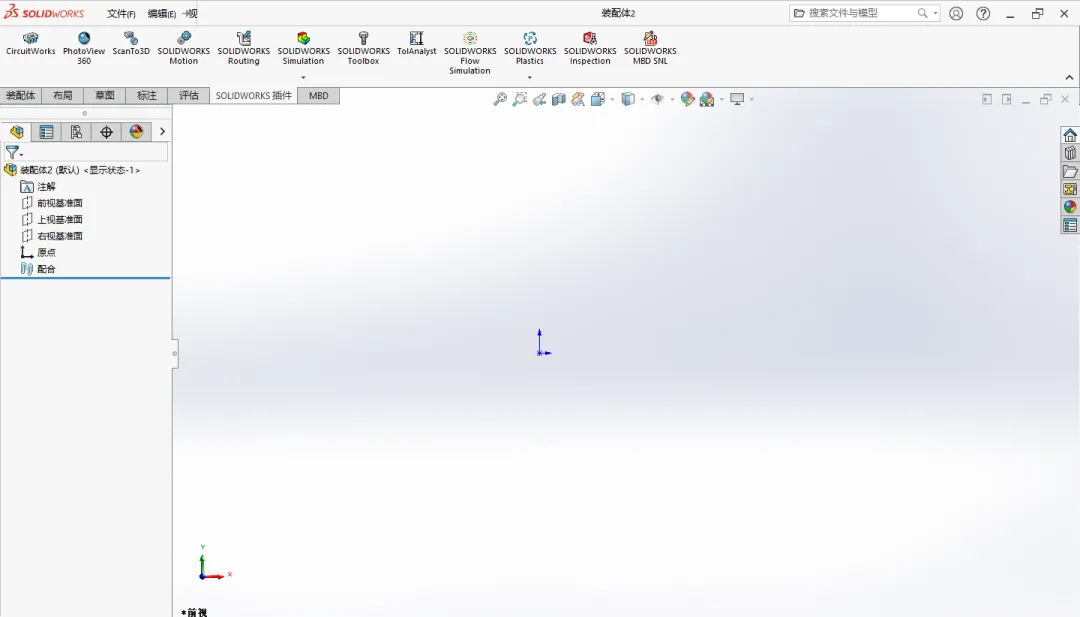Click the feature tree filter funnel icon
Screen dimensions: 1080x617
click(13, 152)
